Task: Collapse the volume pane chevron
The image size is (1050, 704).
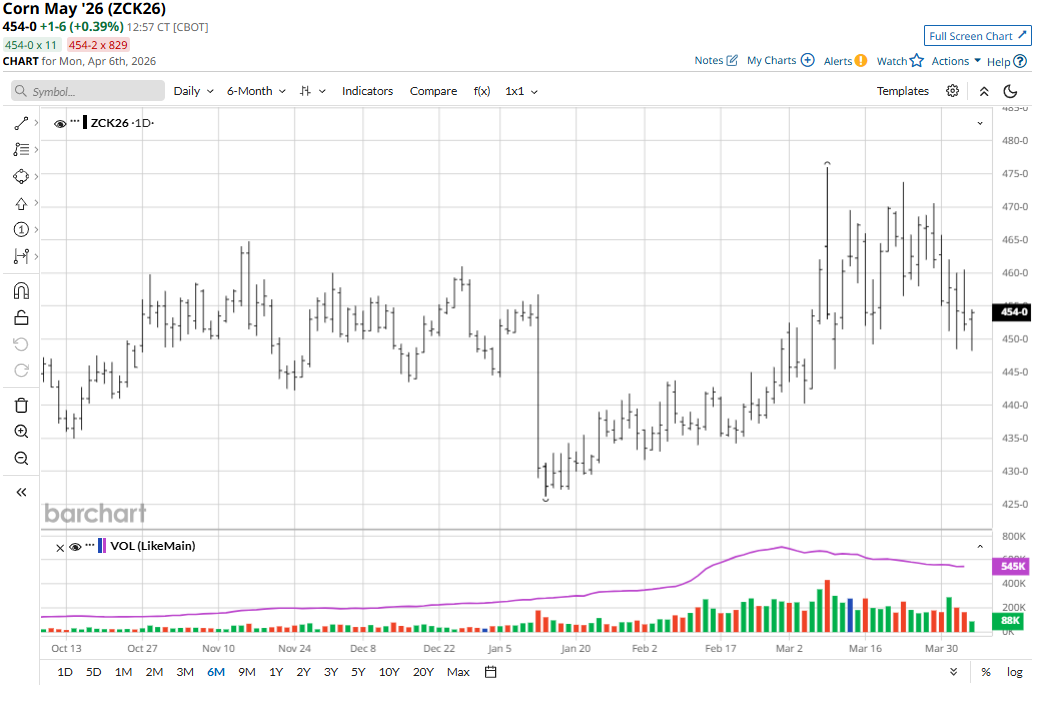Action: click(980, 547)
